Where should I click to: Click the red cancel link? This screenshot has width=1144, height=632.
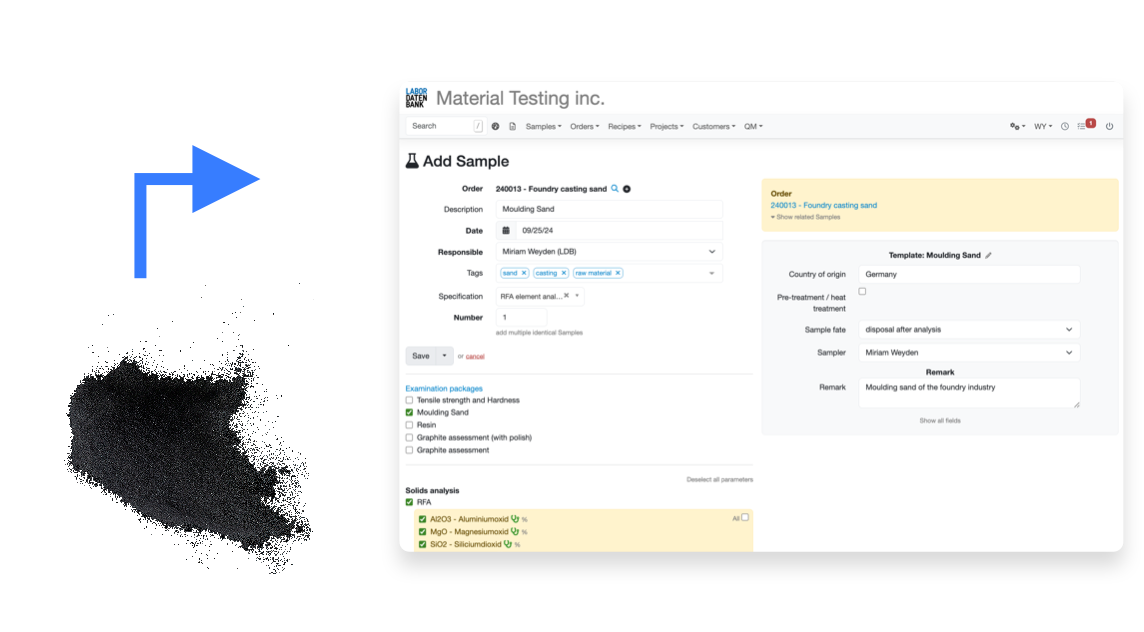pyautogui.click(x=475, y=356)
